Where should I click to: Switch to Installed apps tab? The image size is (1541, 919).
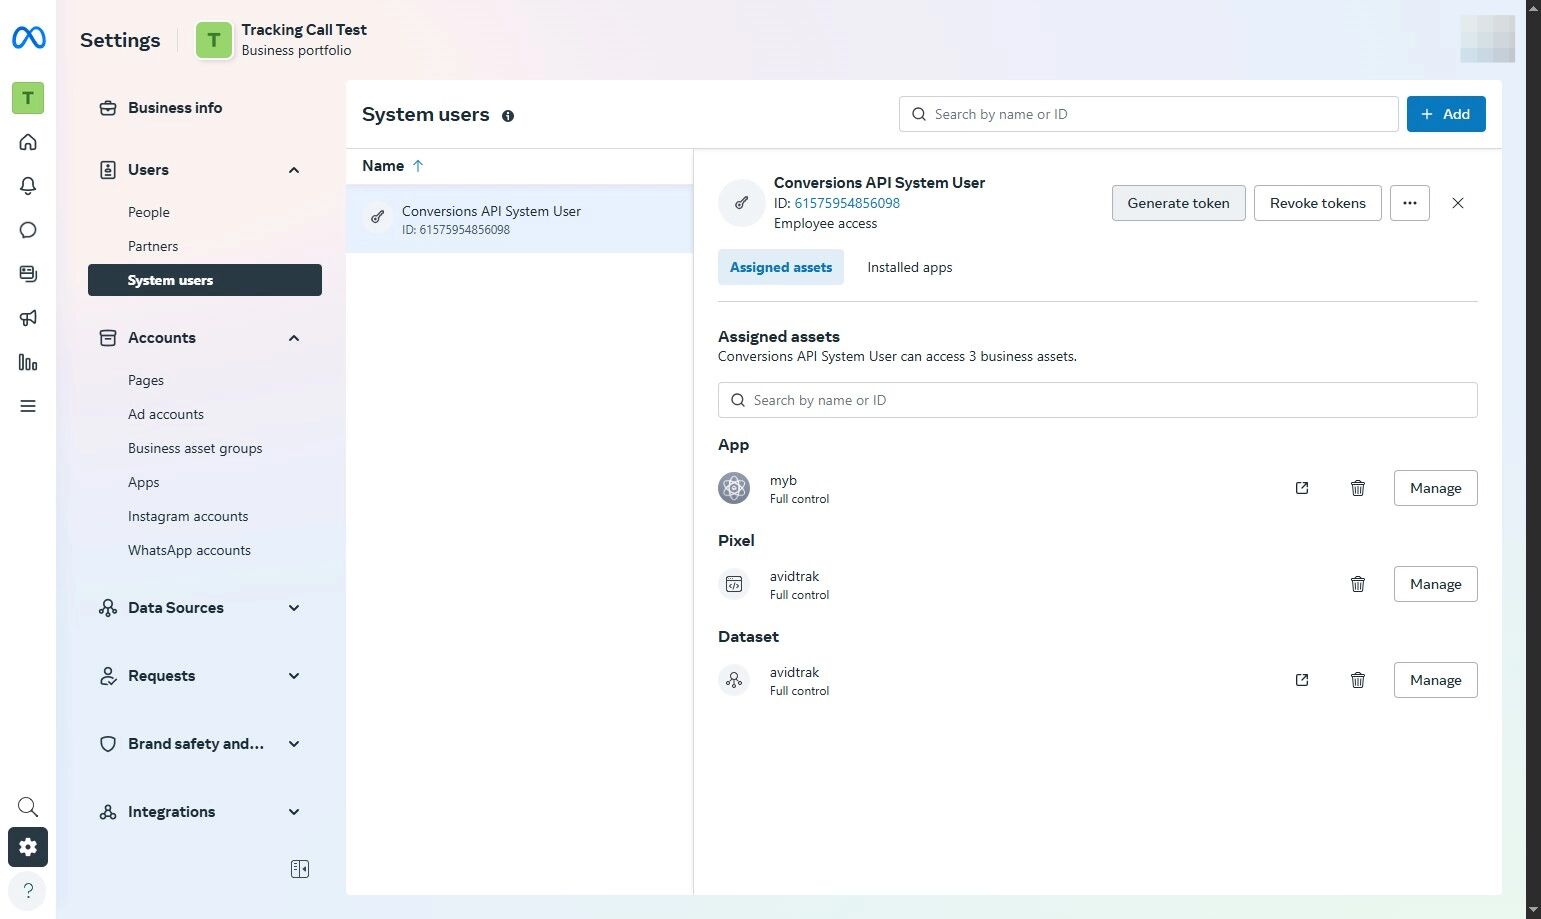pyautogui.click(x=910, y=267)
